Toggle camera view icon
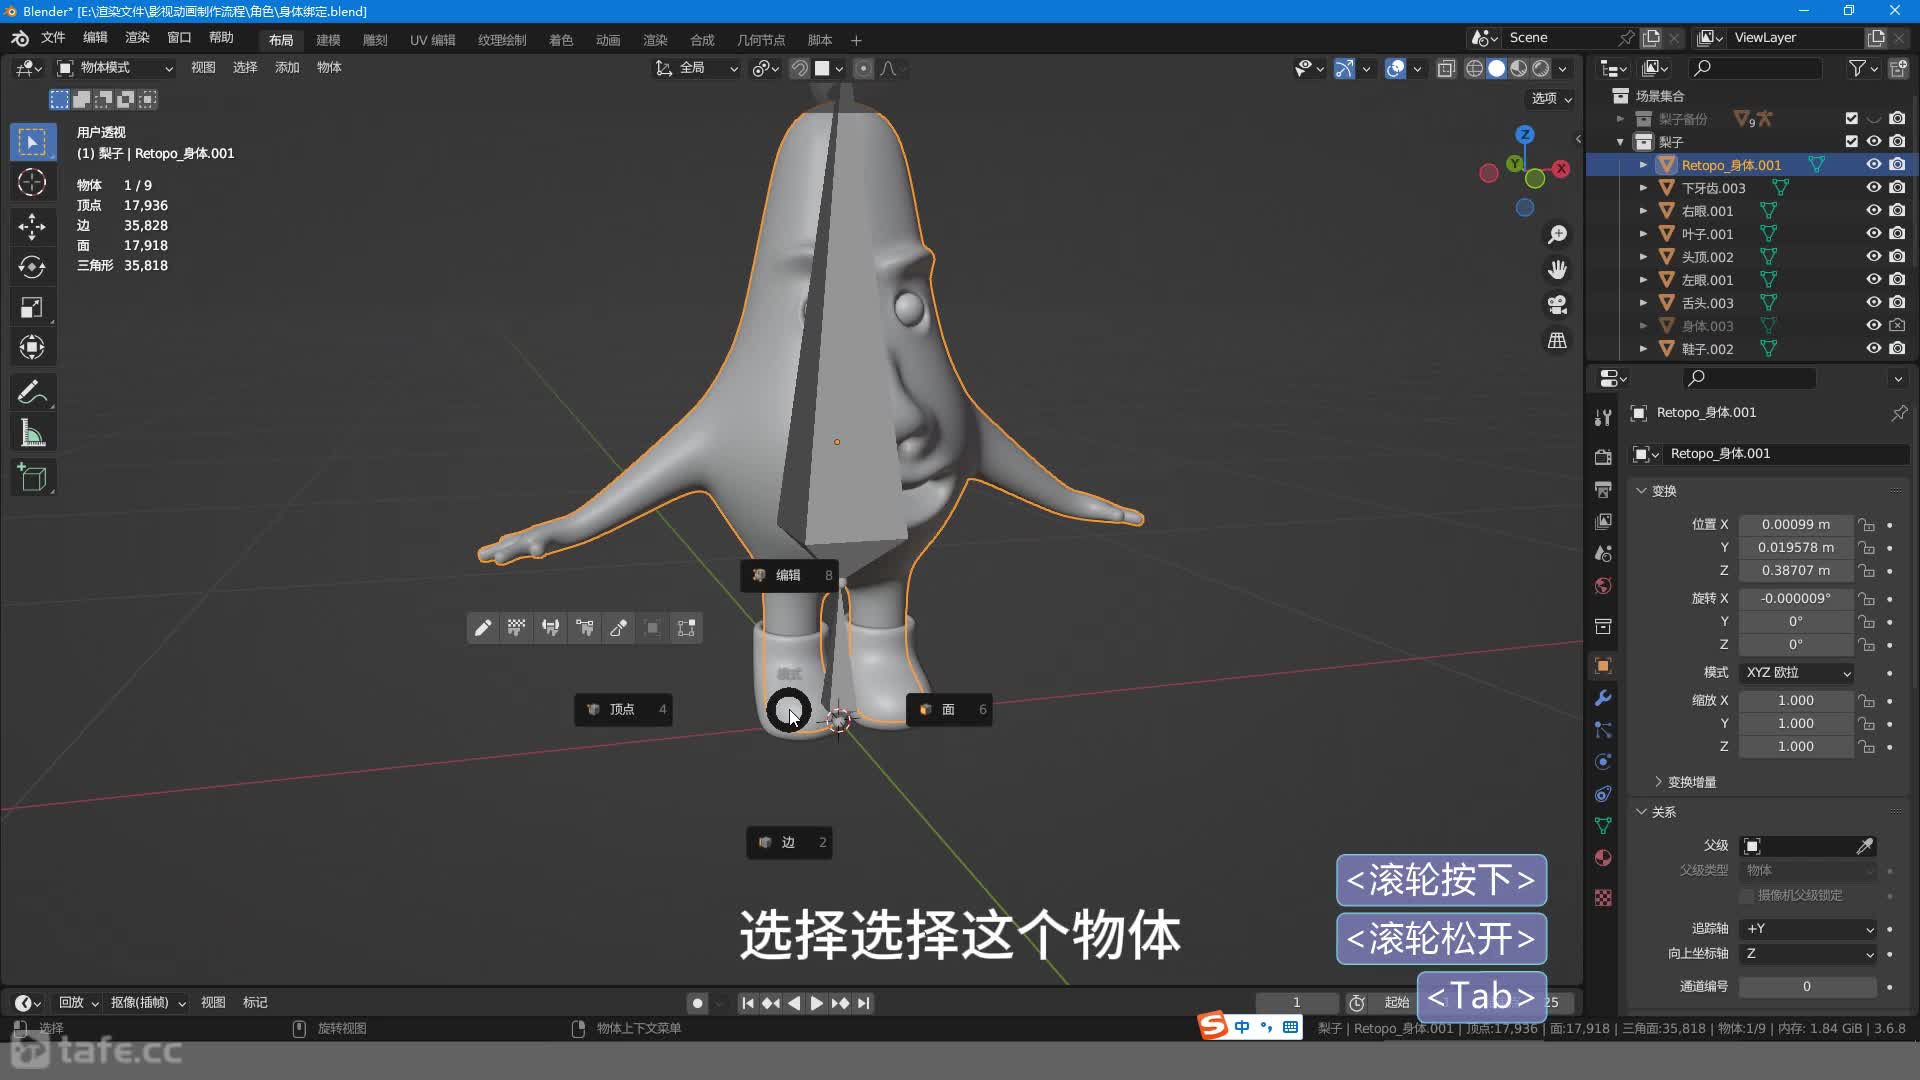This screenshot has height=1080, width=1920. 1557,304
